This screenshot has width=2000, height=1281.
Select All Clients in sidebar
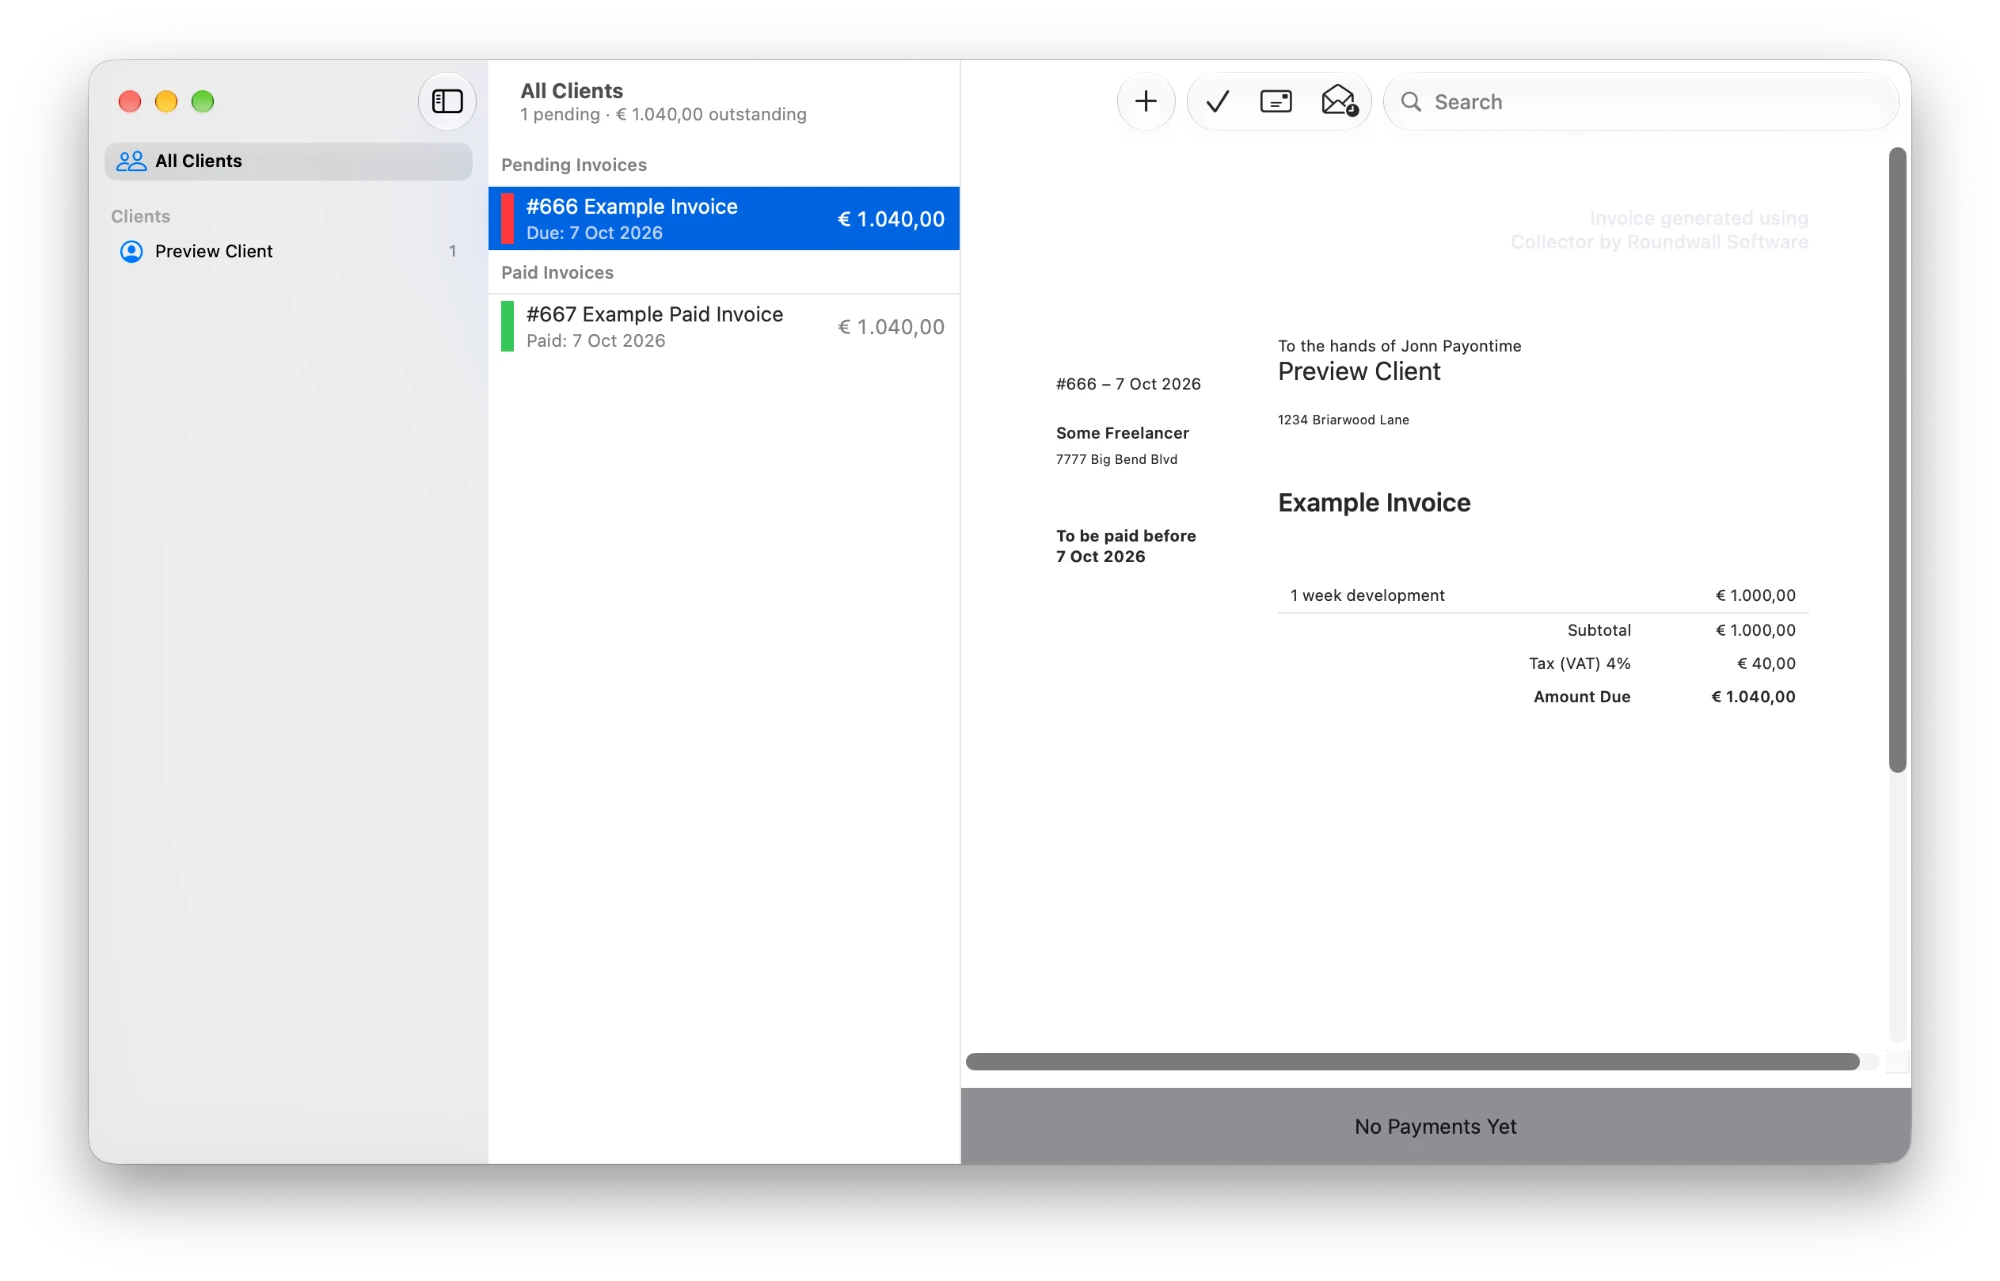(288, 161)
